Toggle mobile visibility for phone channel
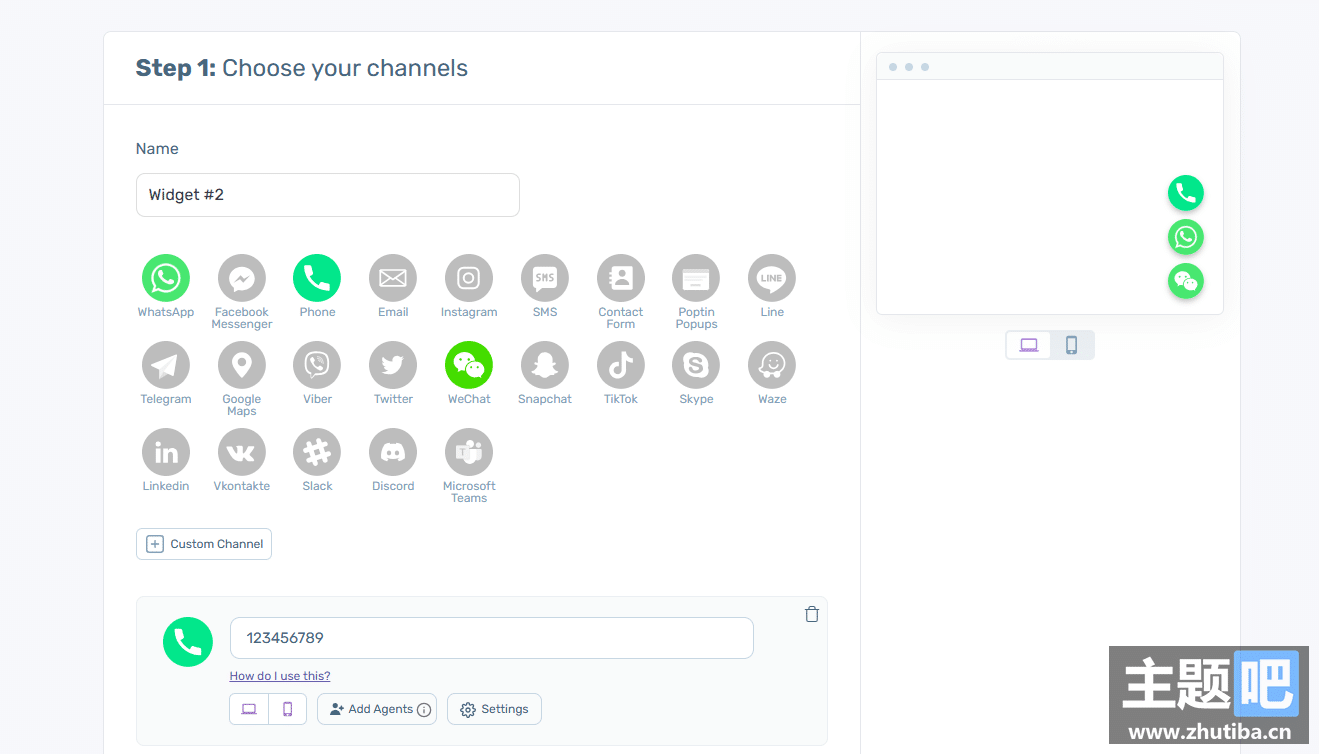This screenshot has height=754, width=1319. pyautogui.click(x=288, y=709)
